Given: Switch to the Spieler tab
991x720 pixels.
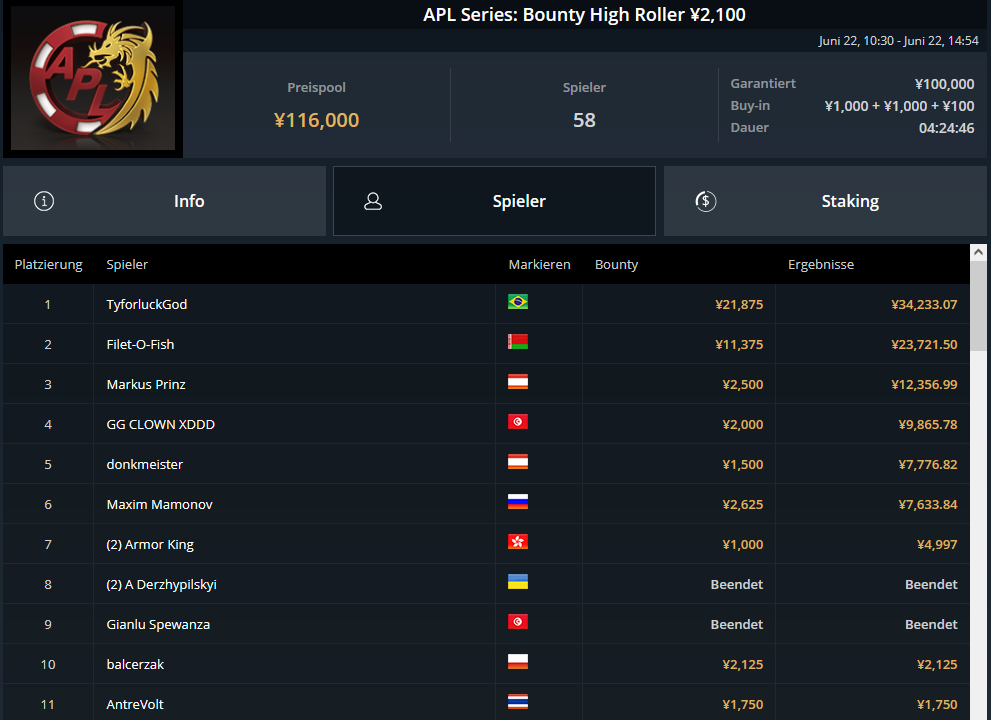Looking at the screenshot, I should [494, 201].
